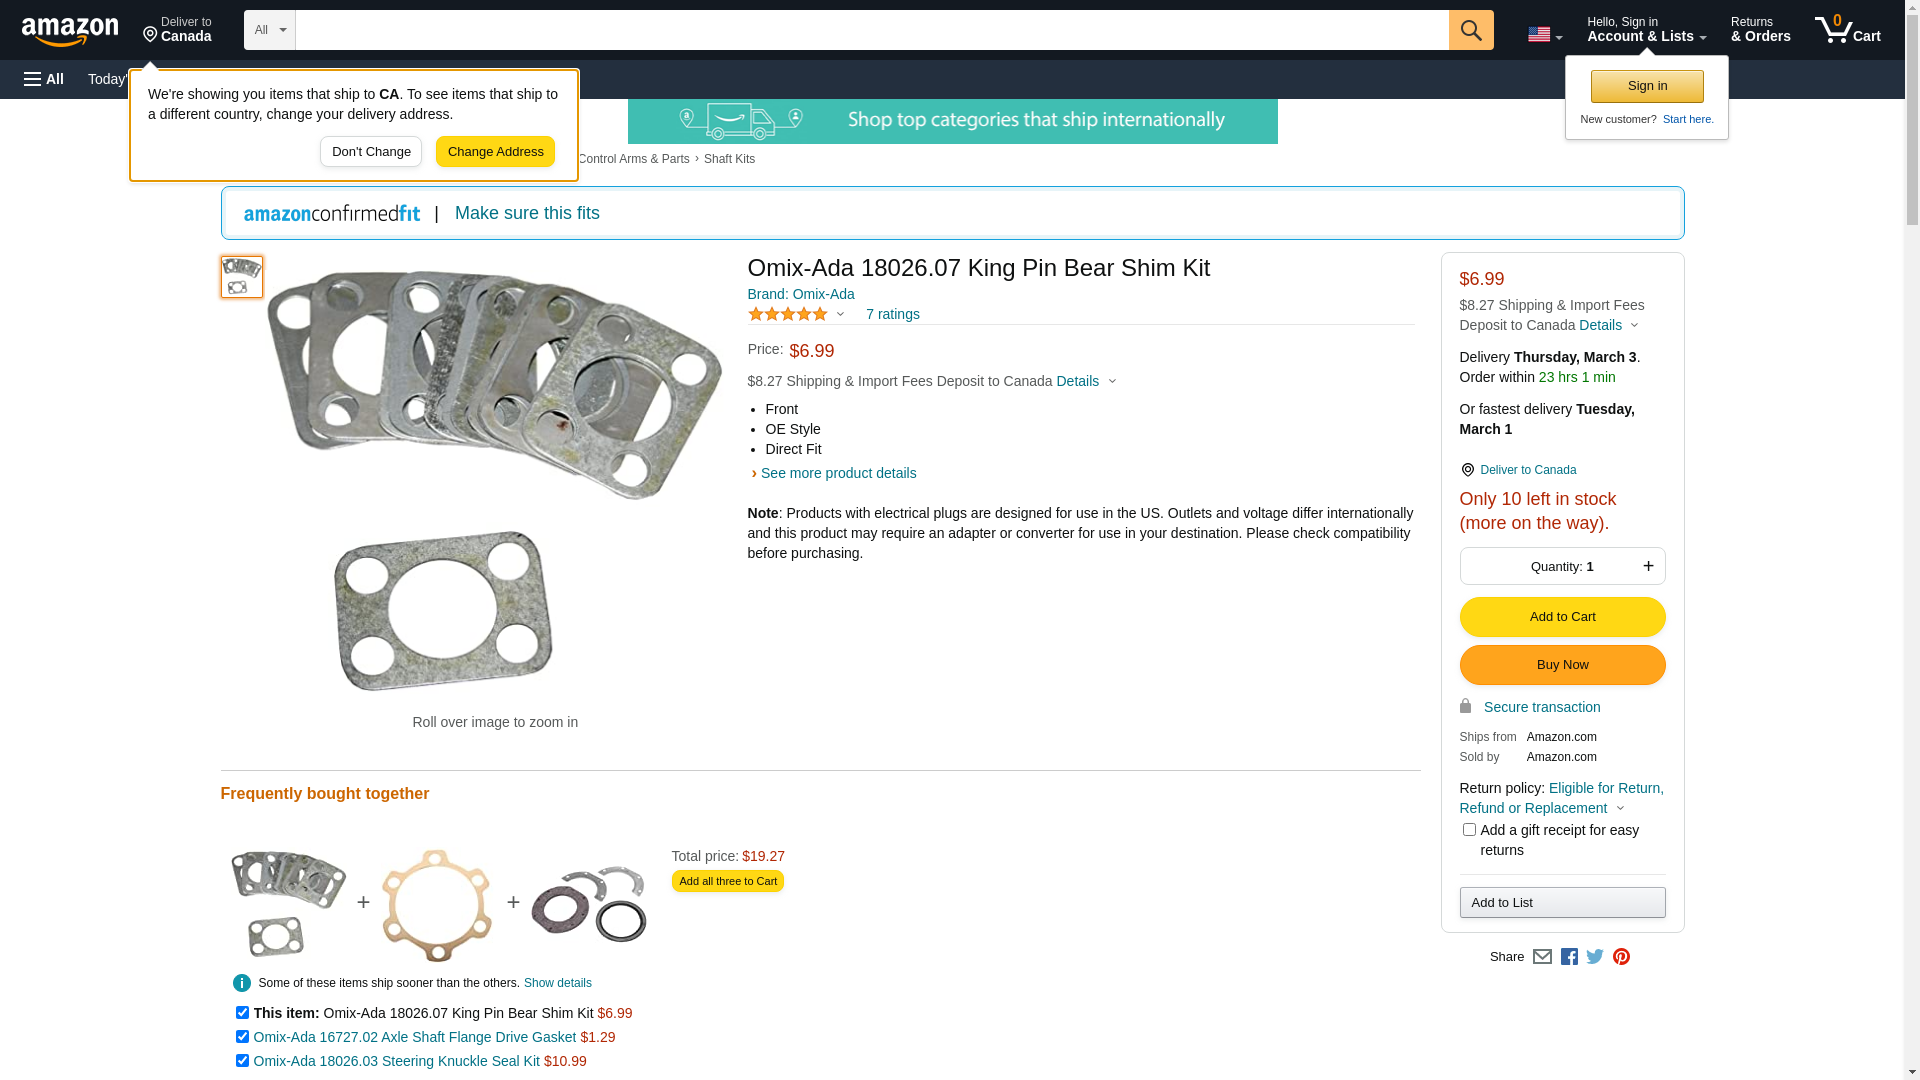
Task: Toggle gift receipt checkbox
Action: 1469,830
